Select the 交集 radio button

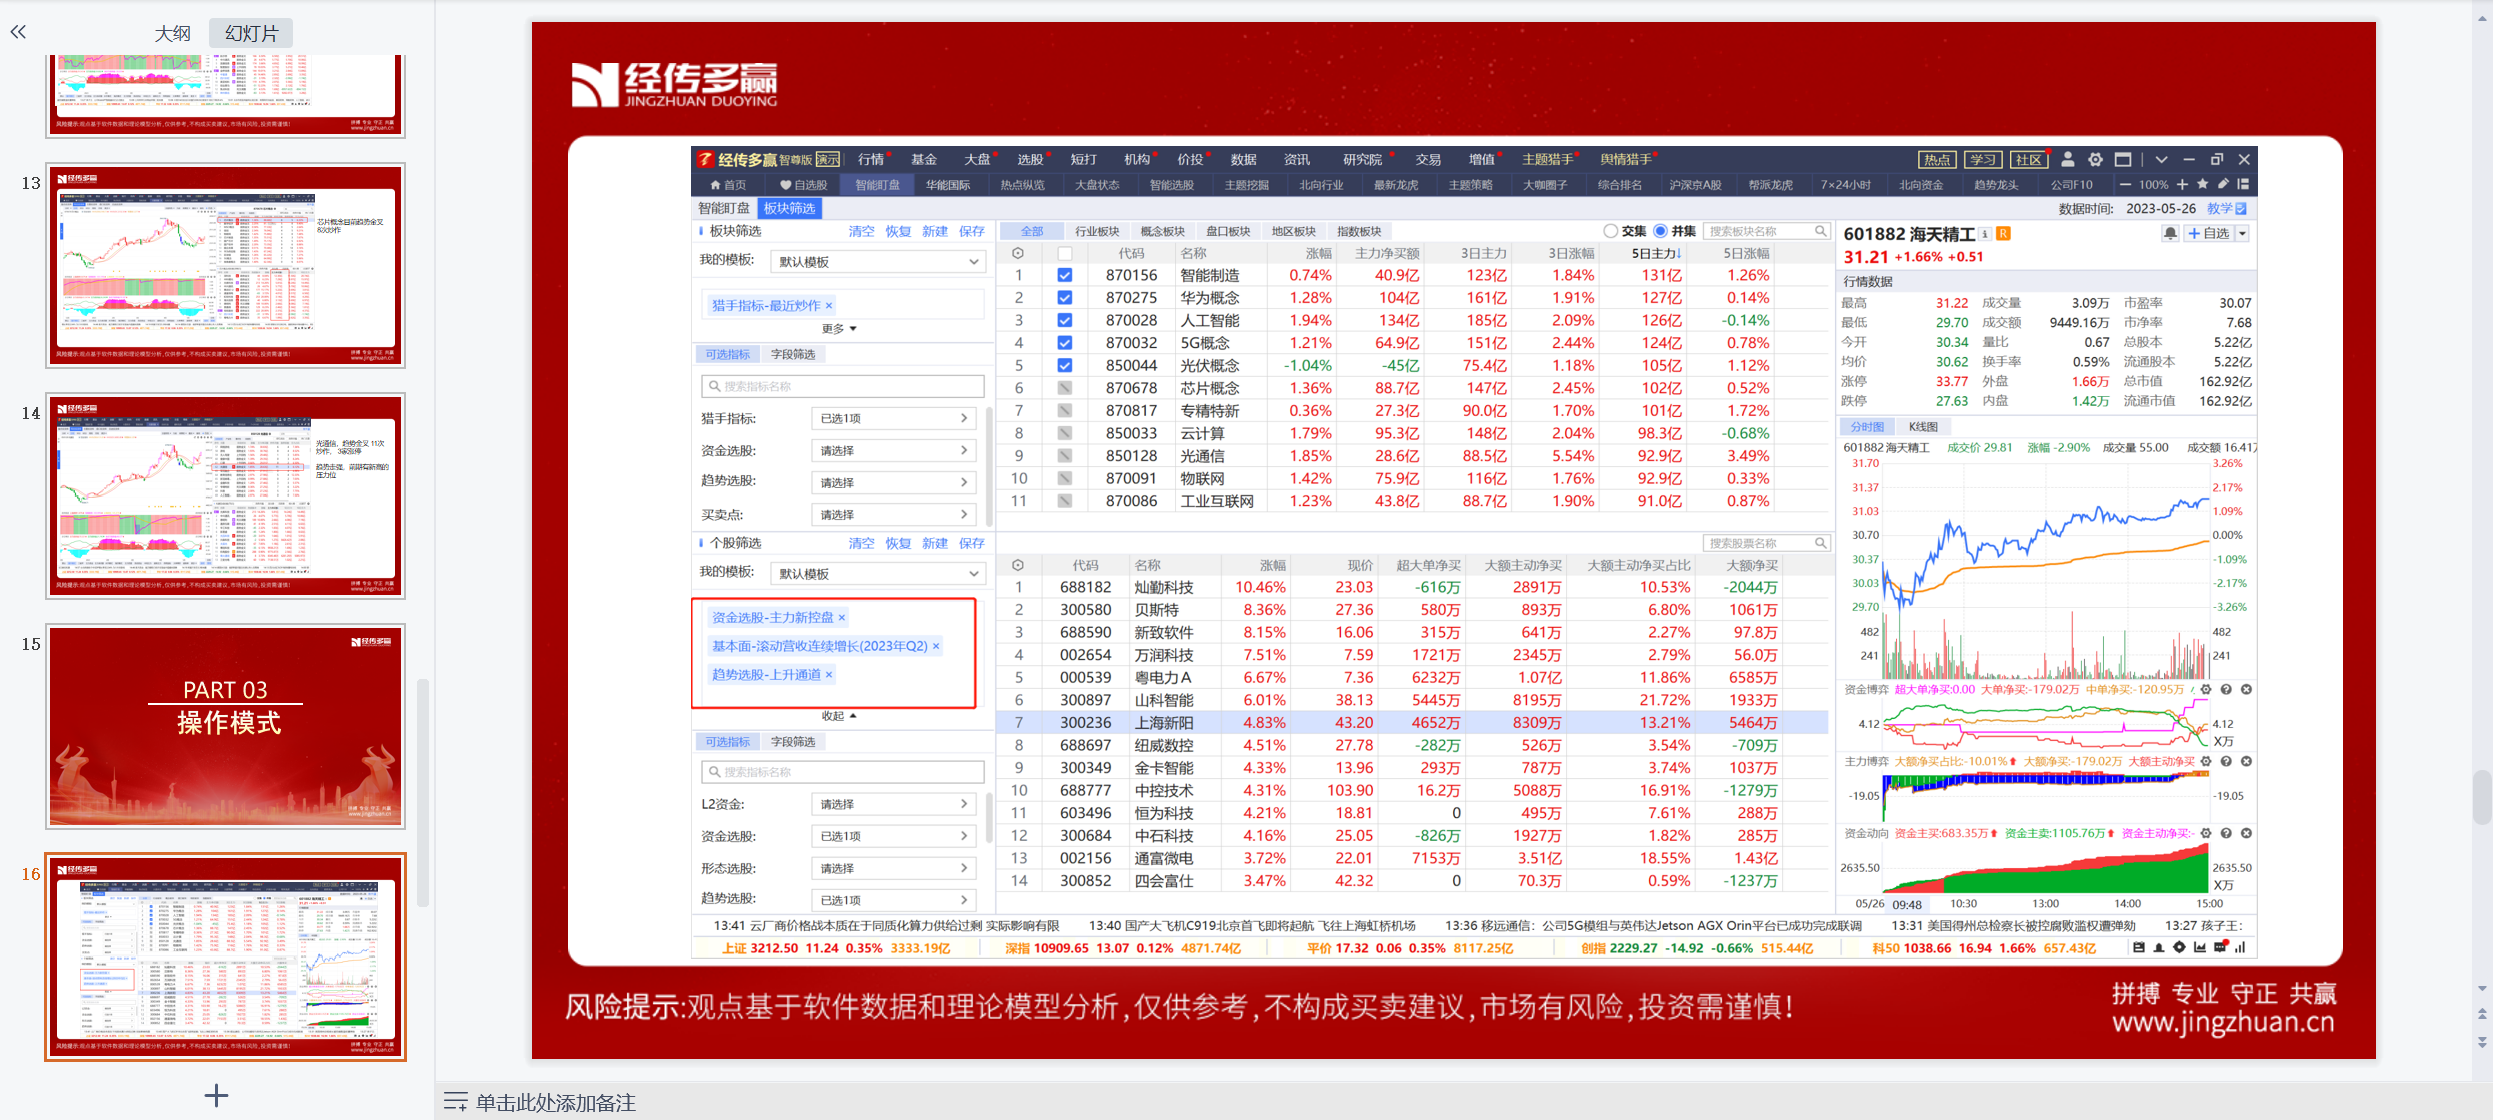[1611, 231]
